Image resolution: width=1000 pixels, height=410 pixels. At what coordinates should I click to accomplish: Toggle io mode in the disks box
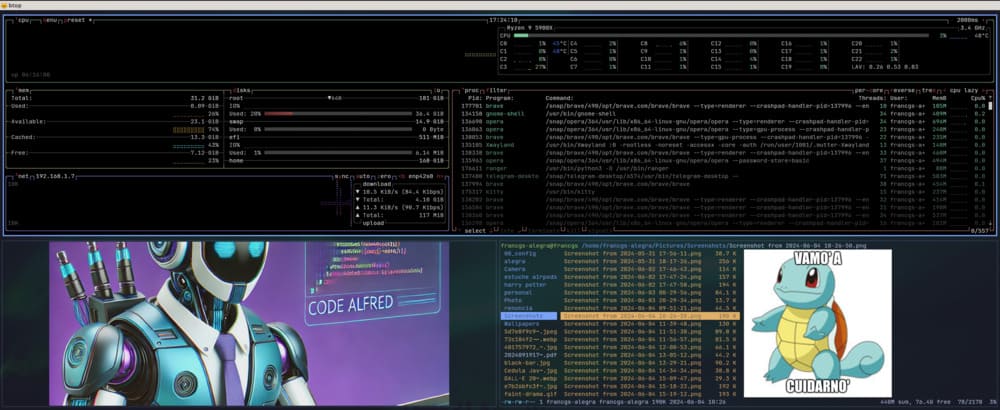438,90
